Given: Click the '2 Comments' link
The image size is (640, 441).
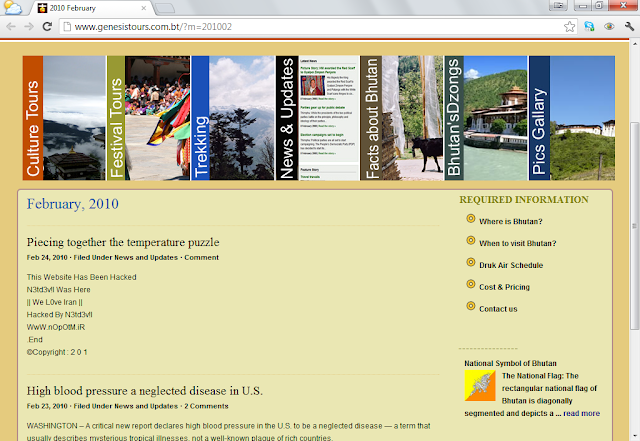Looking at the screenshot, I should tap(206, 406).
